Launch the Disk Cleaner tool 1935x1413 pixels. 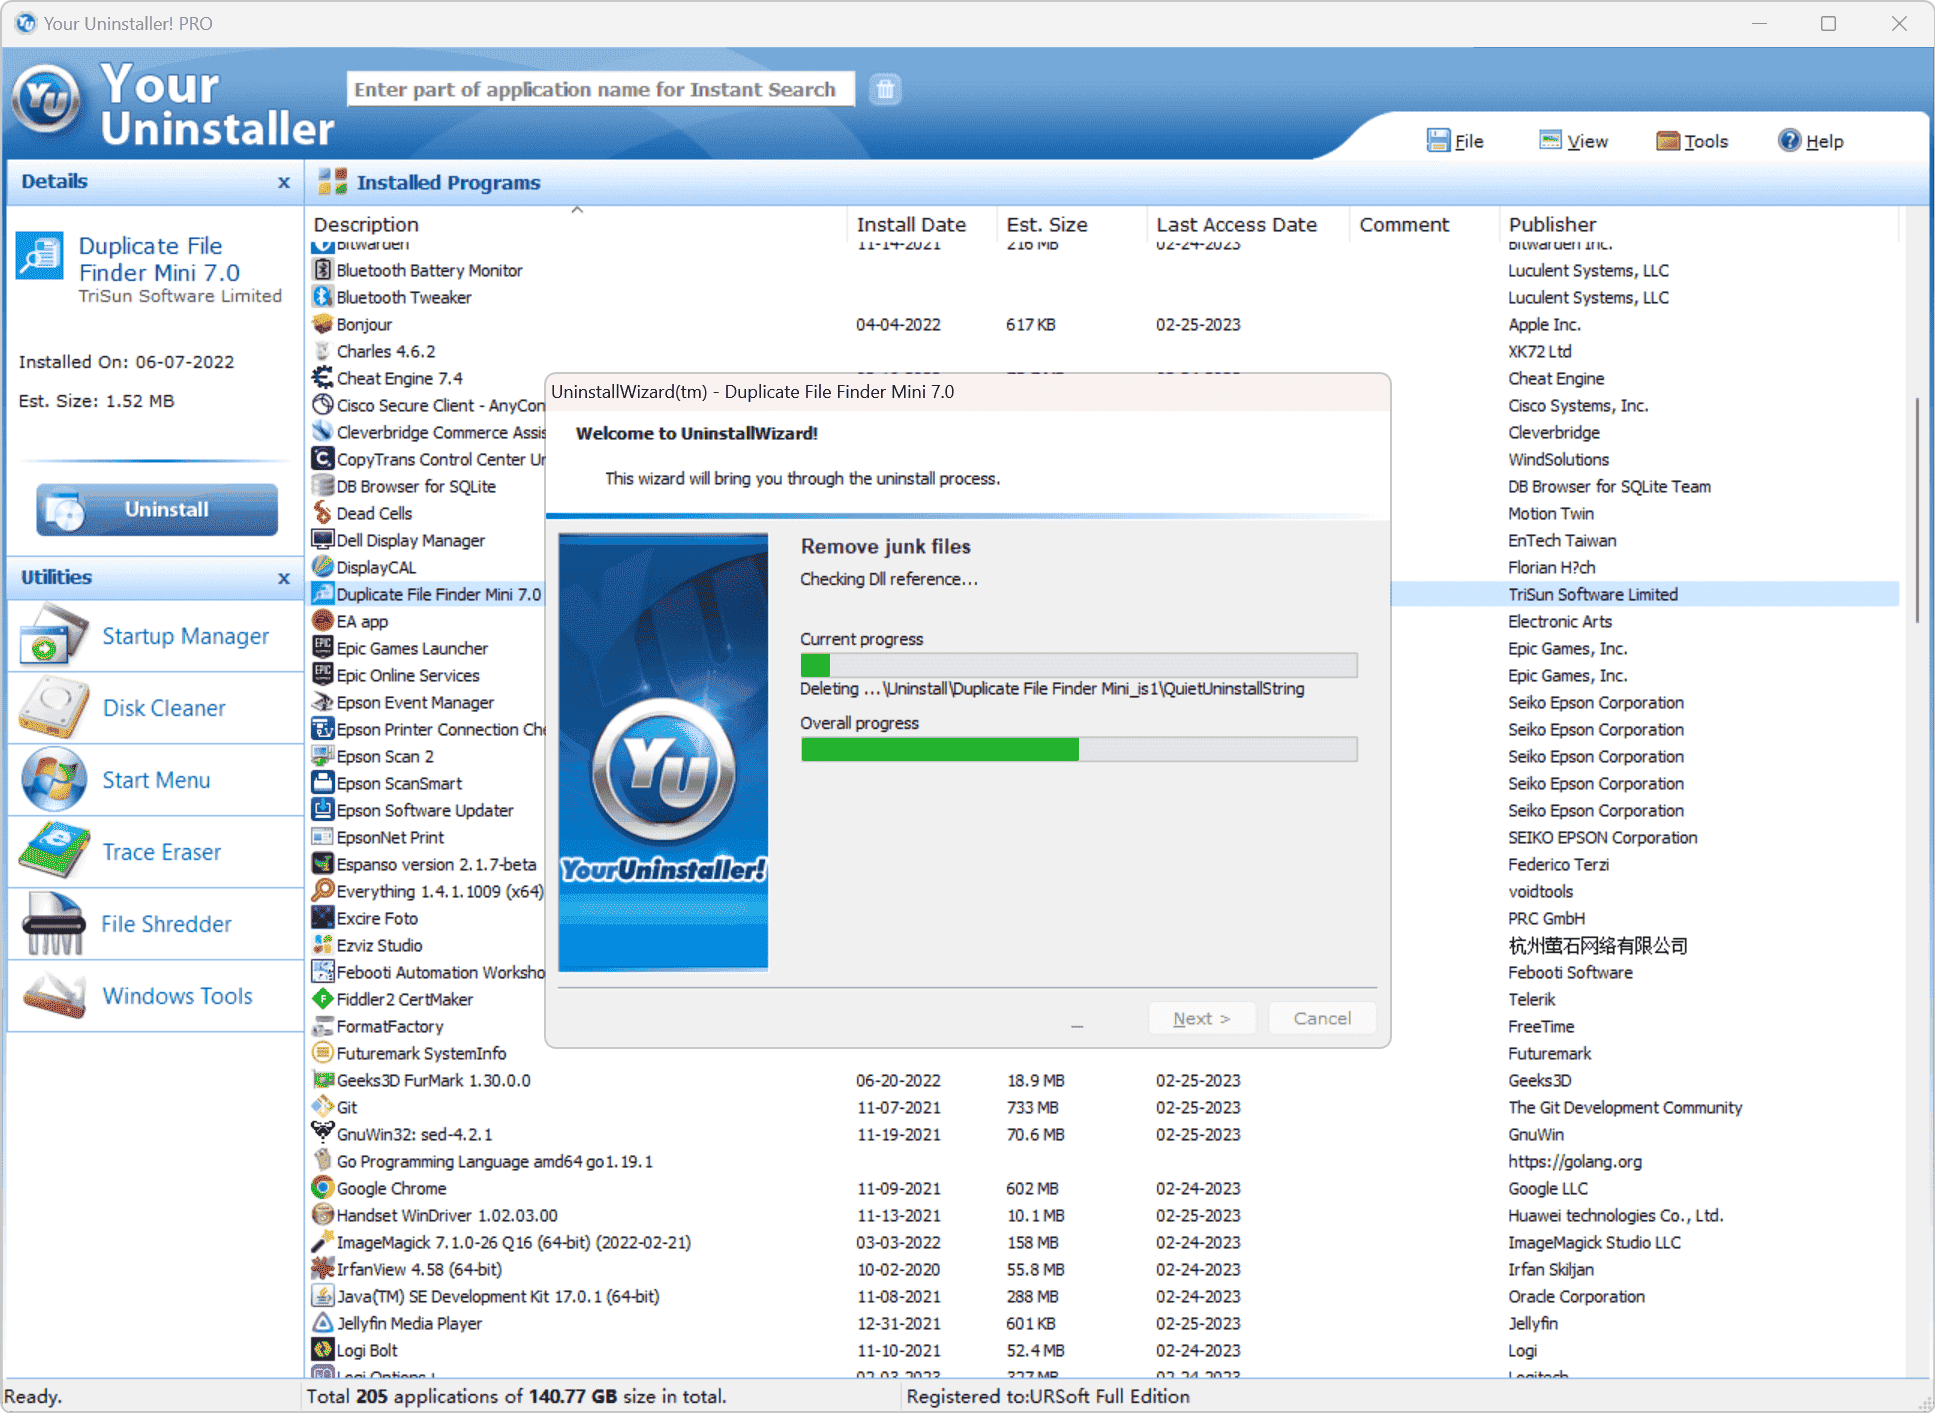point(163,708)
